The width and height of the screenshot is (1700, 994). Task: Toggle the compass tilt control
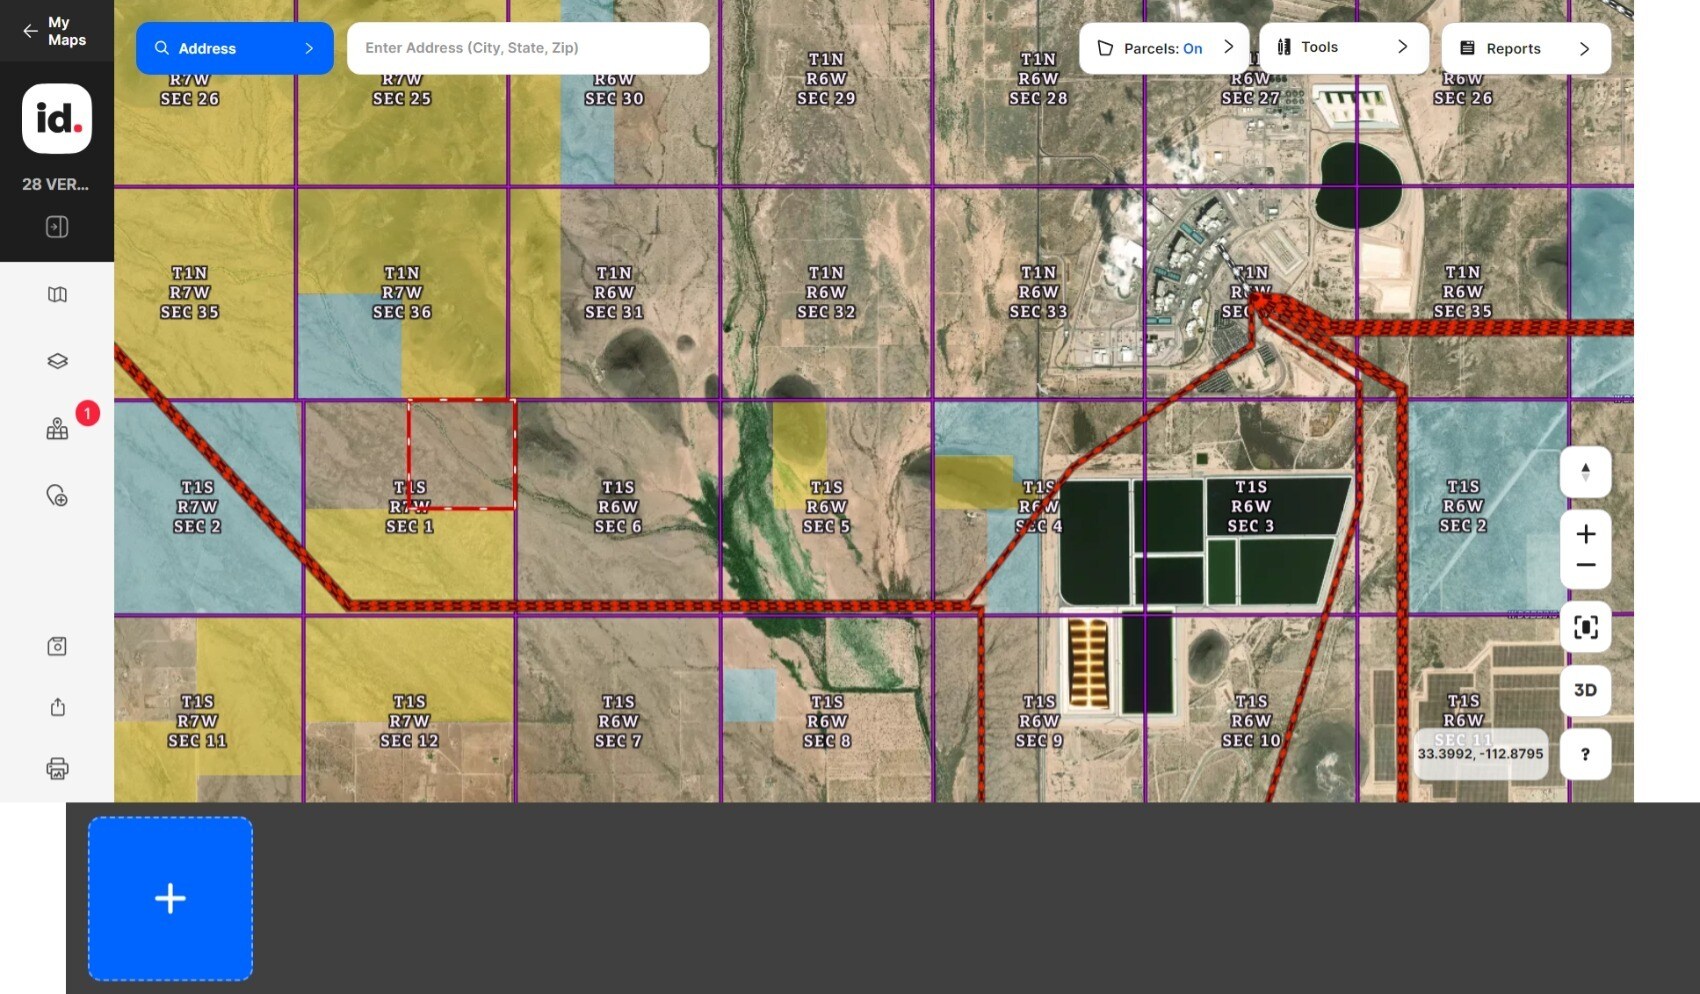(x=1584, y=472)
